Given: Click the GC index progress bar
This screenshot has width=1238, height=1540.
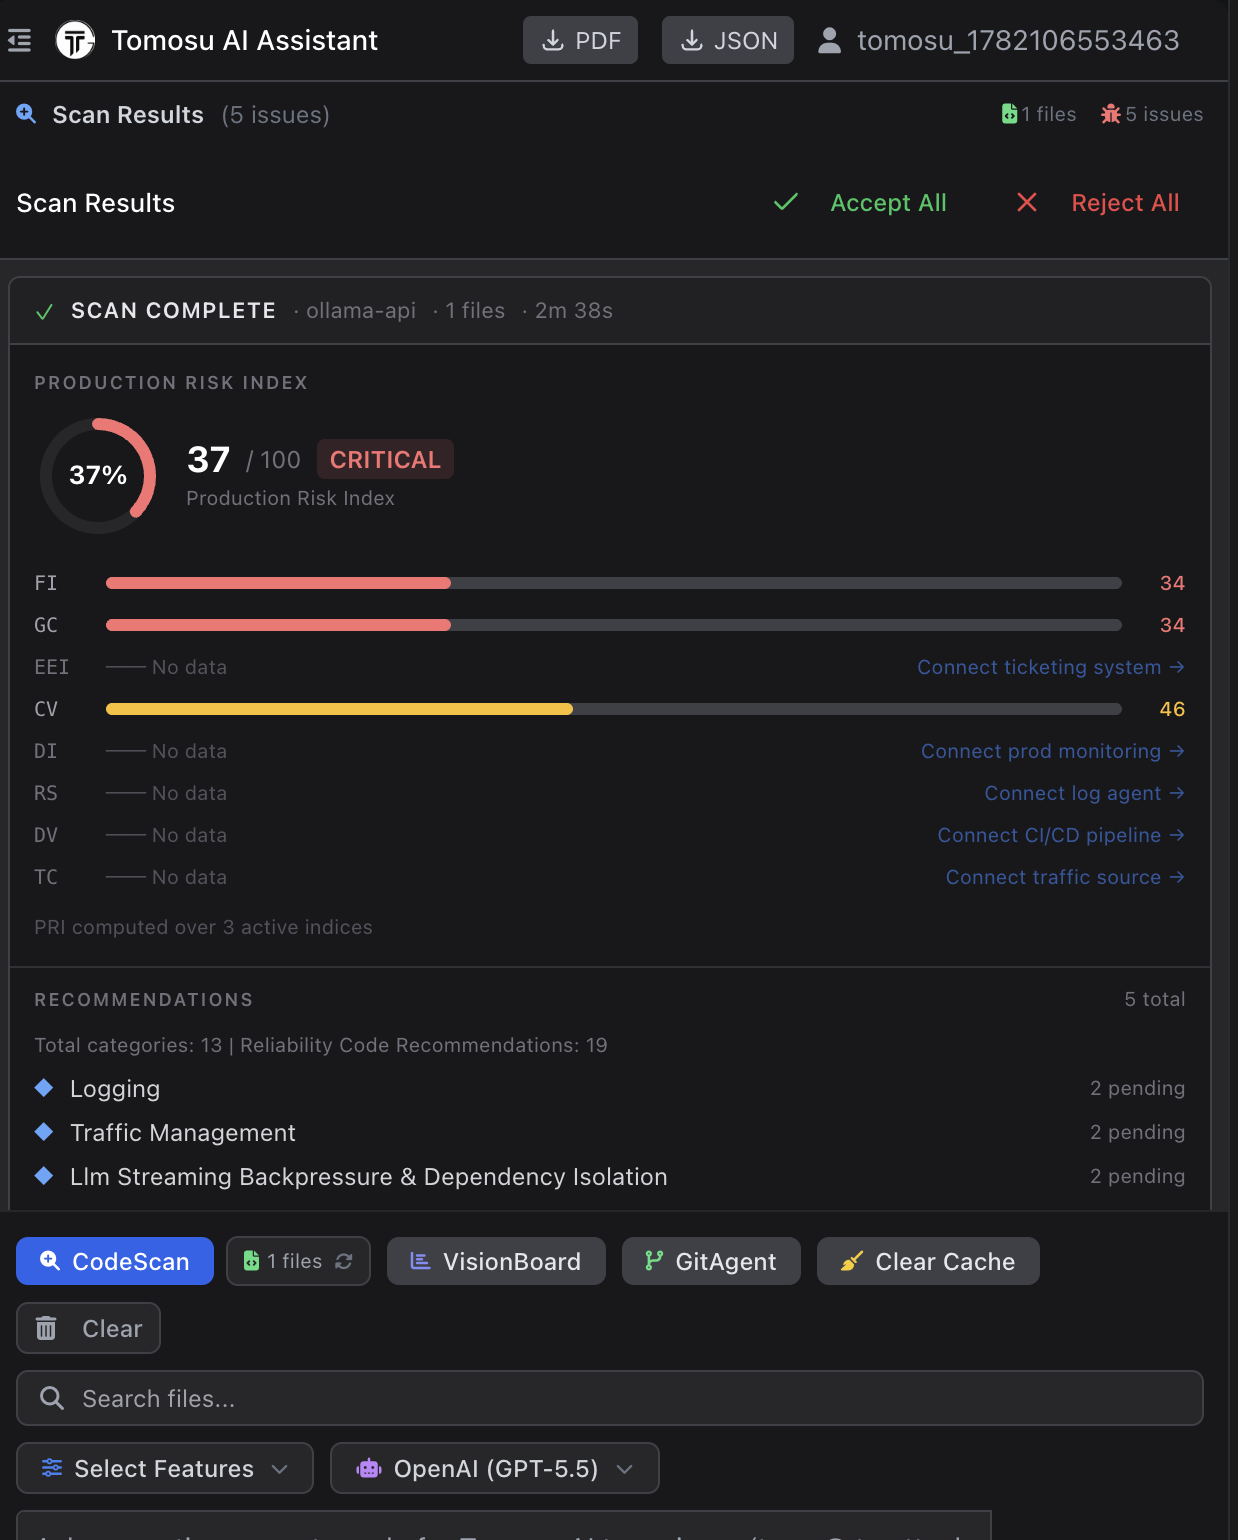Looking at the screenshot, I should [x=614, y=625].
